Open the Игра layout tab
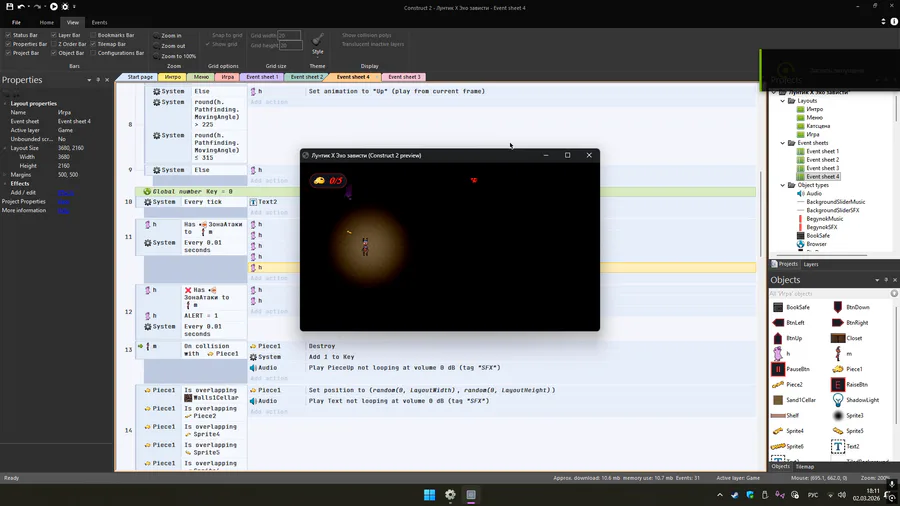 [227, 77]
